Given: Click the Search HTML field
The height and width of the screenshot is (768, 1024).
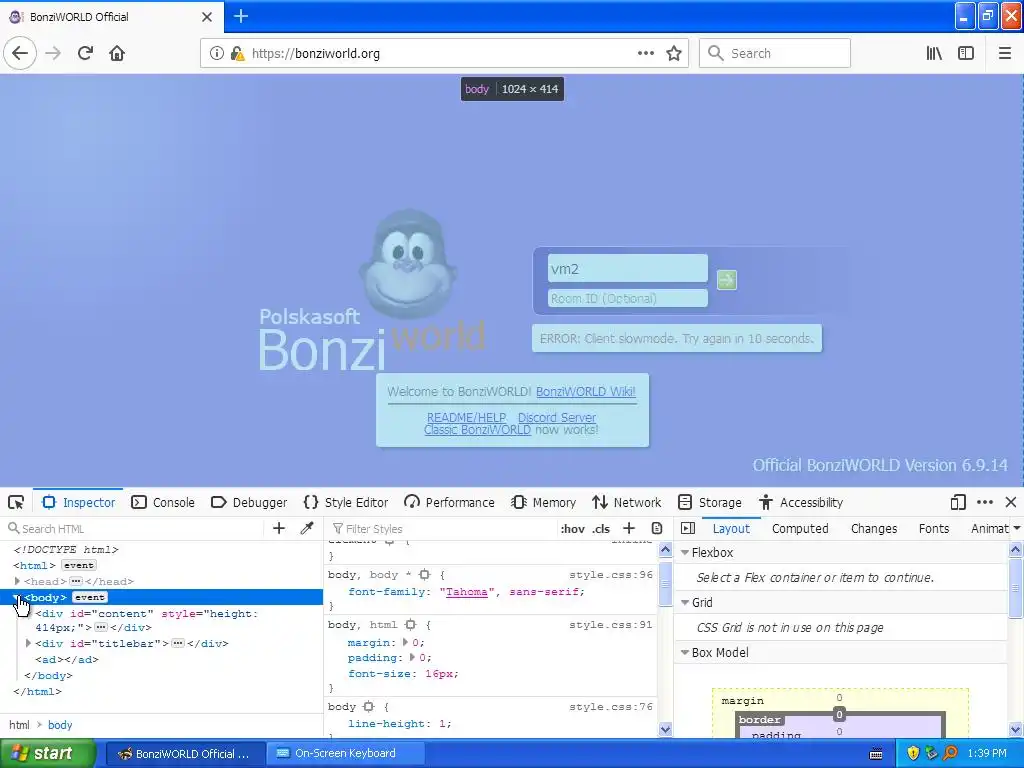Looking at the screenshot, I should pyautogui.click(x=134, y=528).
